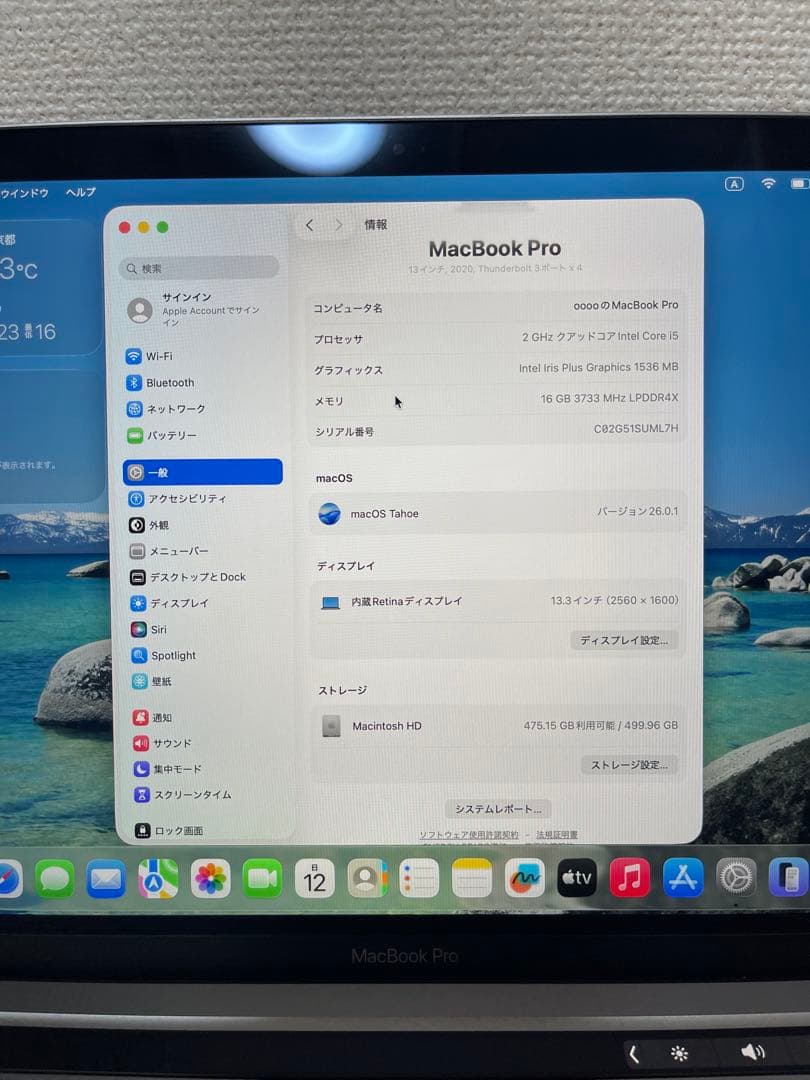Screen dimensions: 810x1080
Task: Open Calendar from the Dock
Action: pyautogui.click(x=315, y=879)
